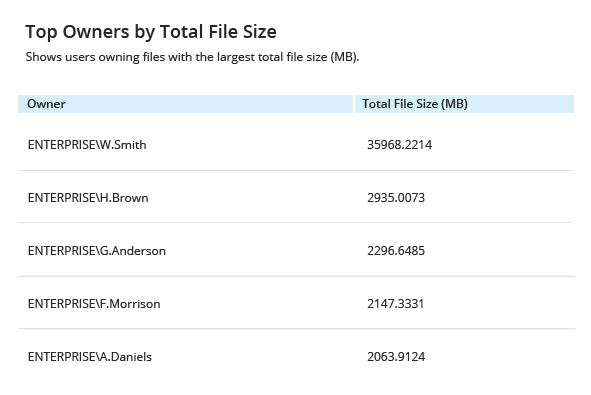Click file size value 2935.0073
This screenshot has height=395, width=591.
[x=396, y=198]
